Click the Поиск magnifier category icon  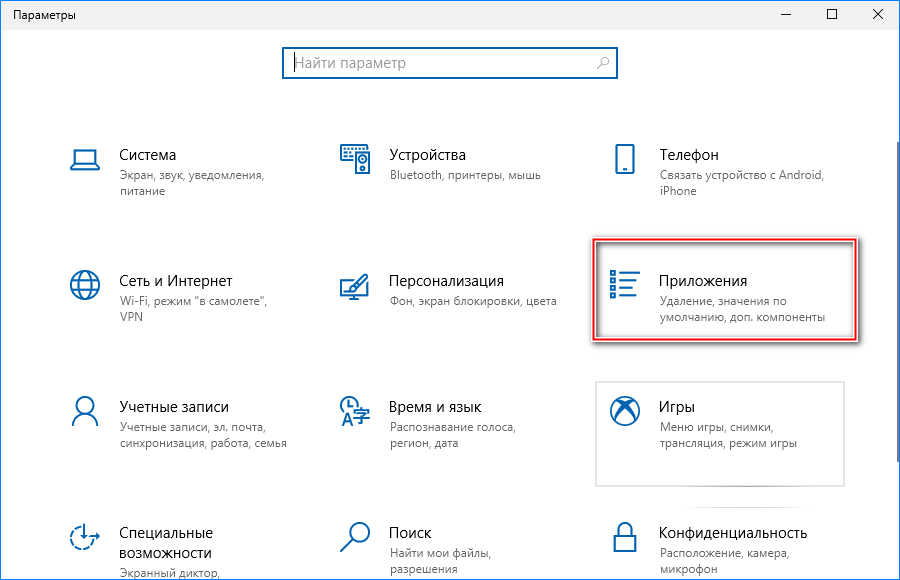(x=355, y=536)
